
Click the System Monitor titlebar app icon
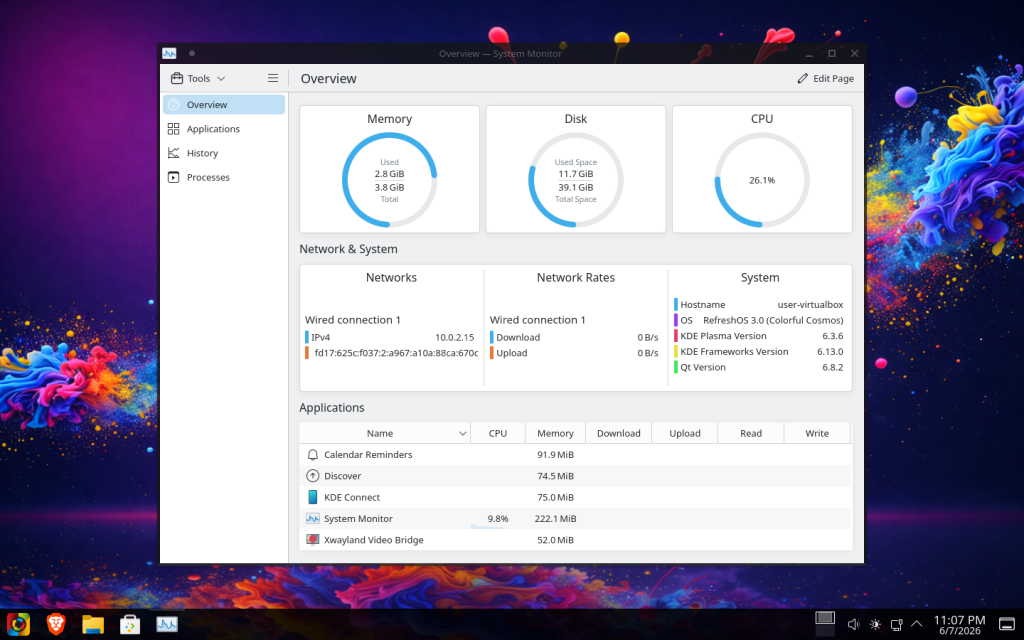pyautogui.click(x=169, y=54)
